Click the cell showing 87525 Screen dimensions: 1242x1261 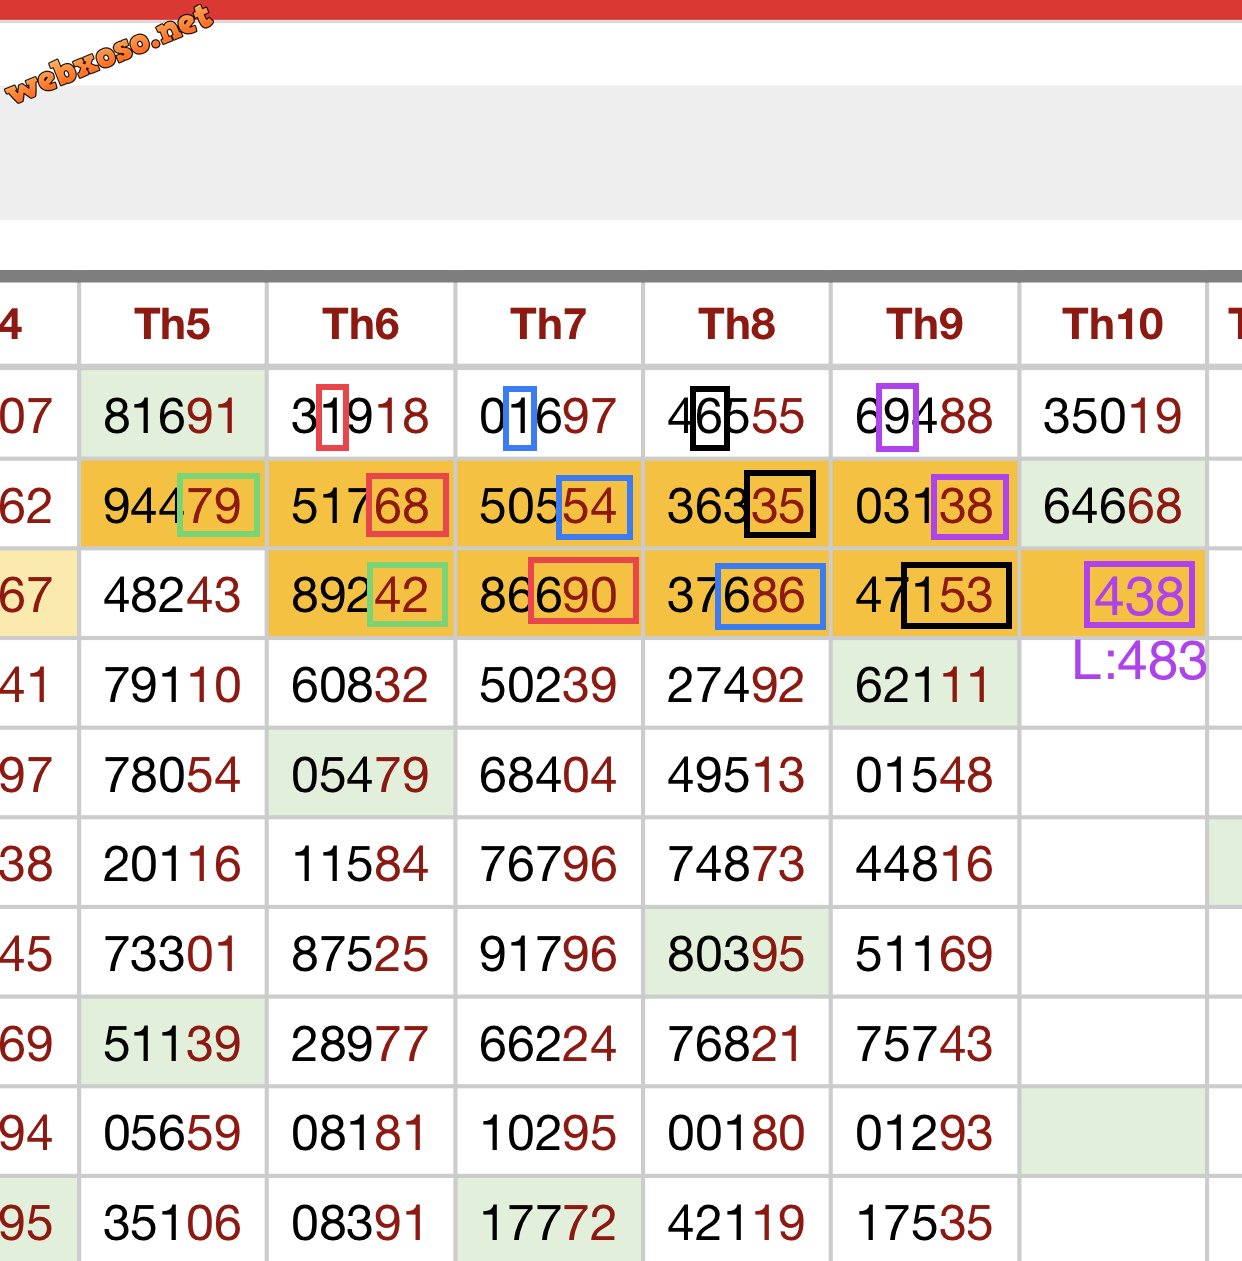click(361, 953)
